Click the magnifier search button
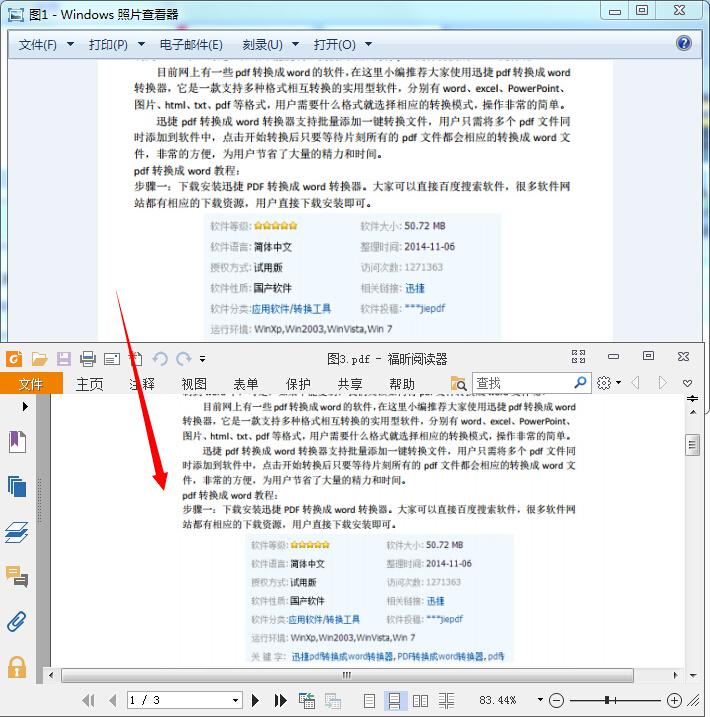The image size is (710, 717). [581, 382]
